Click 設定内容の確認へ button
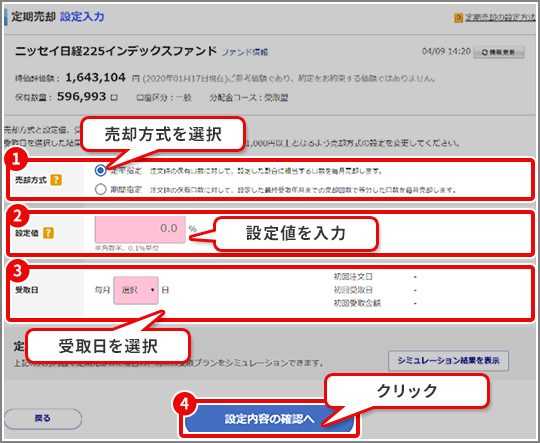Screen dimensions: 540x443 coord(269,419)
